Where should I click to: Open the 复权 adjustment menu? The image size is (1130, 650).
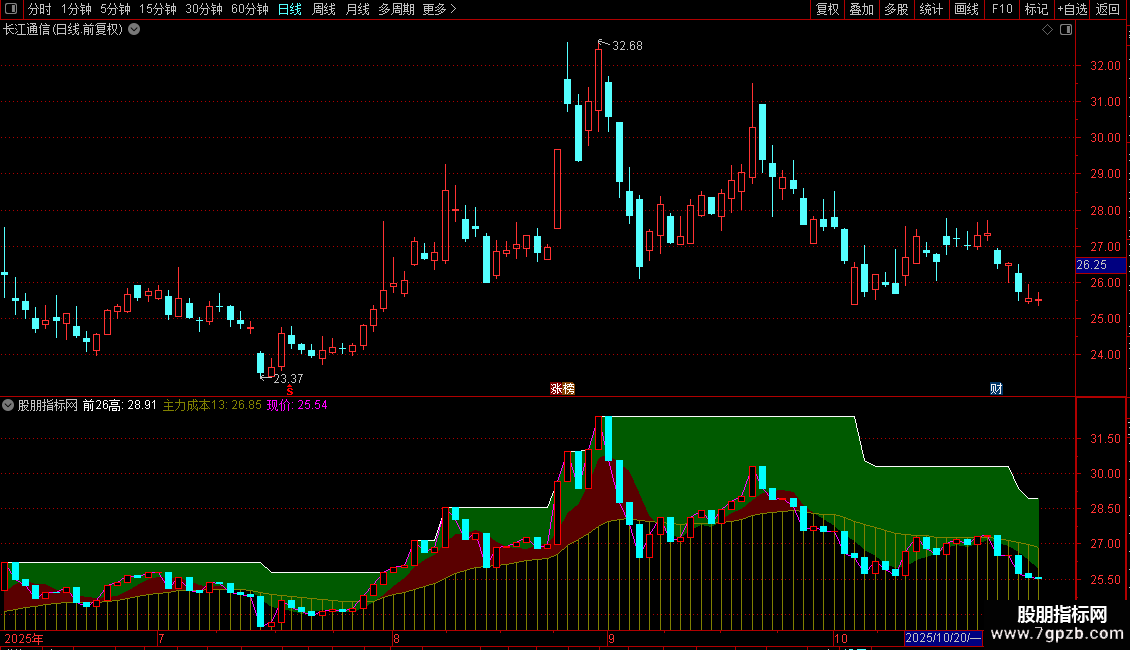827,9
